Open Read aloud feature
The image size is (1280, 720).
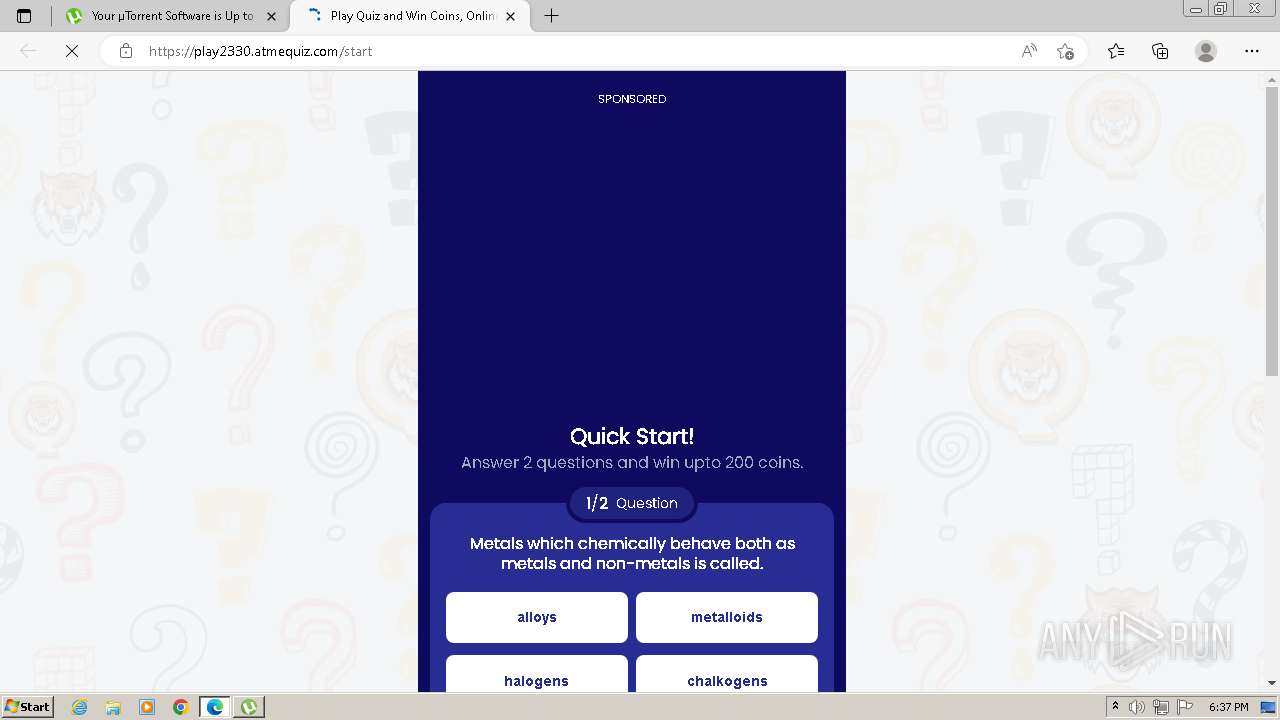pos(1029,51)
